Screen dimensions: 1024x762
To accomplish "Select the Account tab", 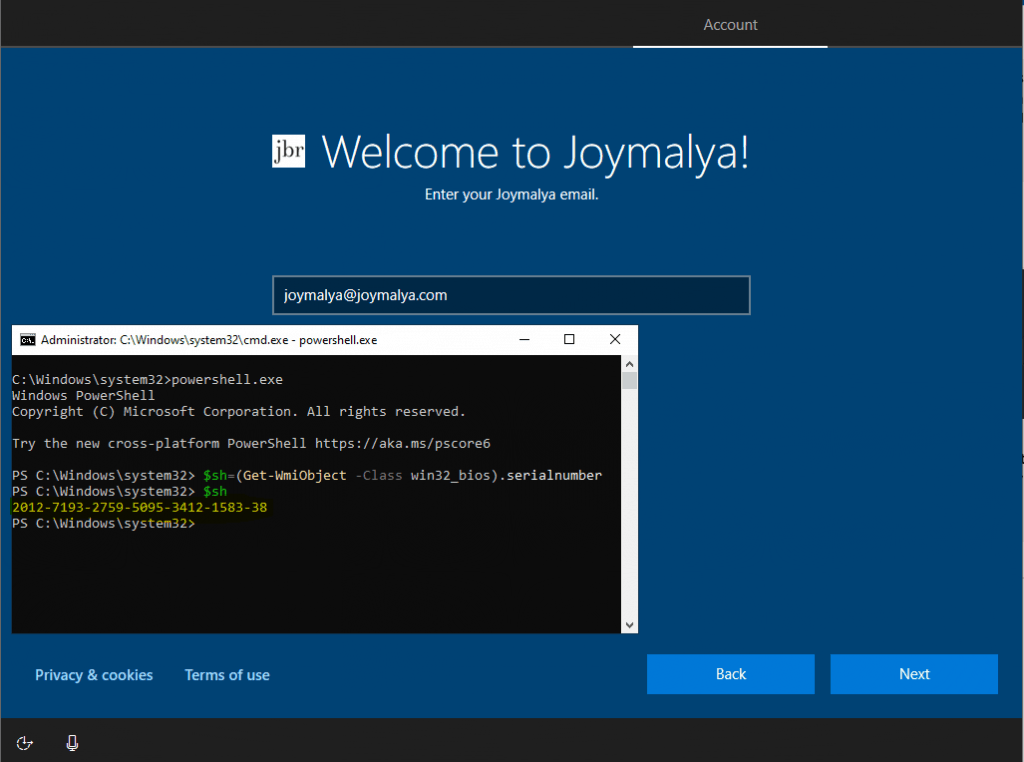I will pyautogui.click(x=730, y=25).
